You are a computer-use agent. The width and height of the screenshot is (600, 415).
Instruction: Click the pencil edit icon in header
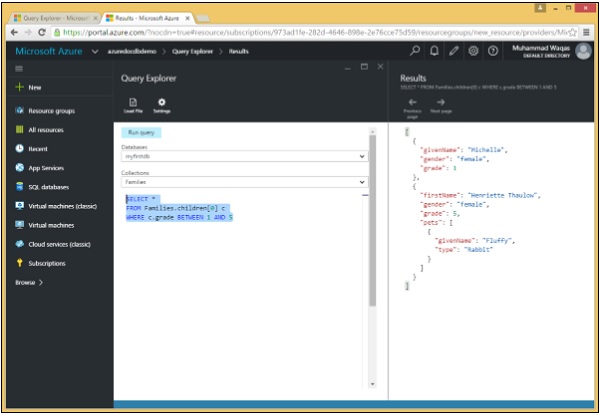[x=454, y=50]
